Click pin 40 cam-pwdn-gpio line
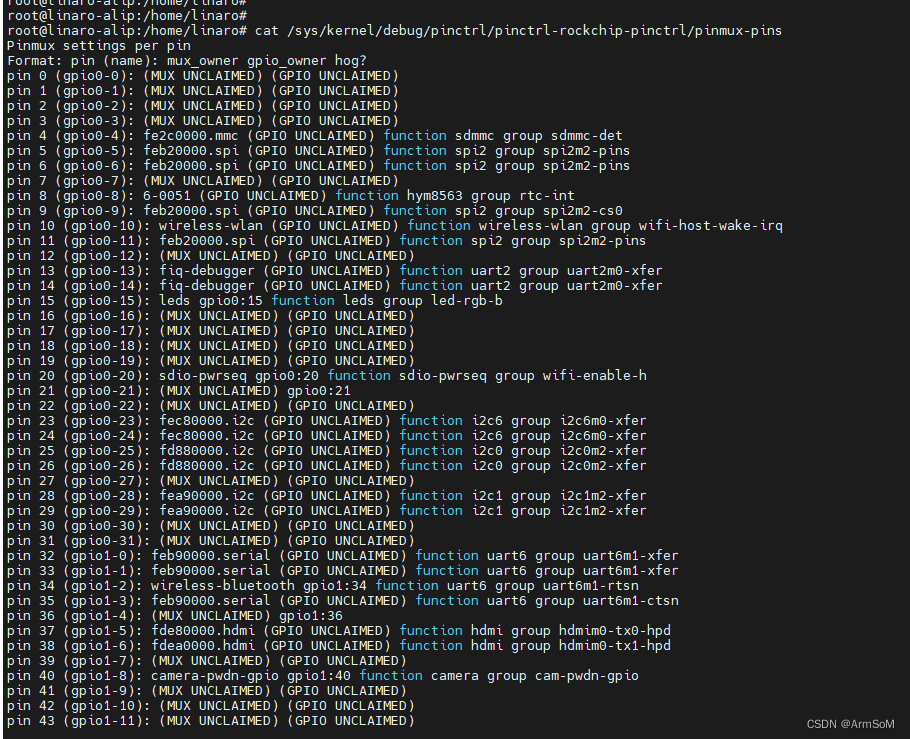 click(323, 676)
